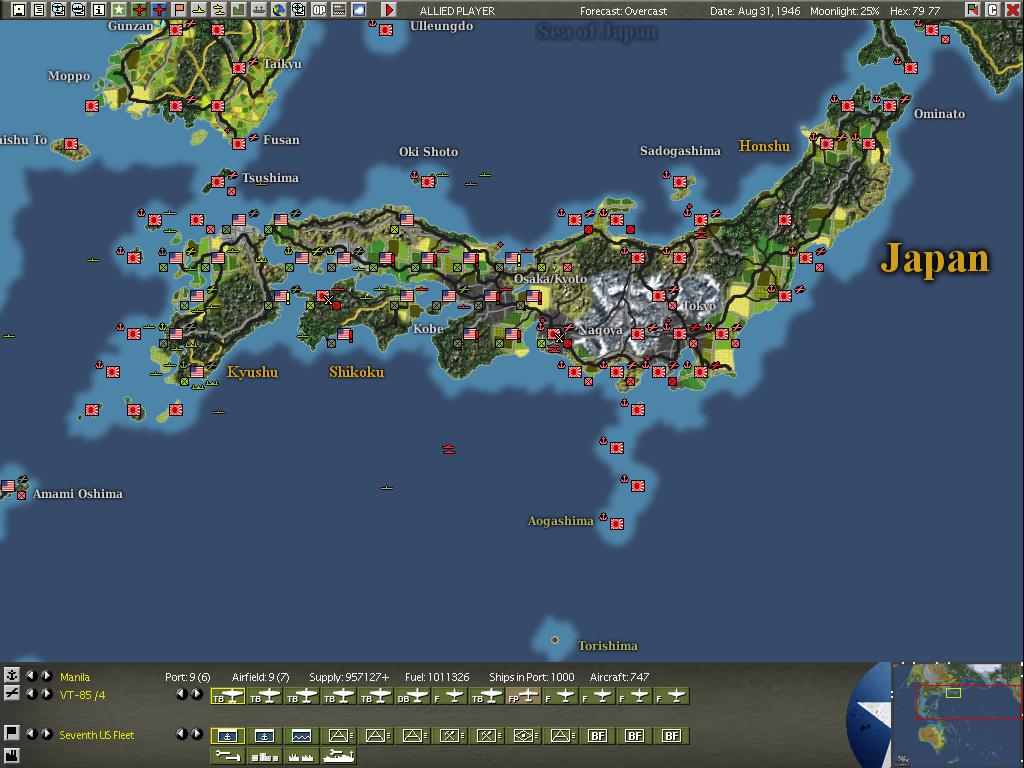Open the single yellow ship list icon

(199, 10)
